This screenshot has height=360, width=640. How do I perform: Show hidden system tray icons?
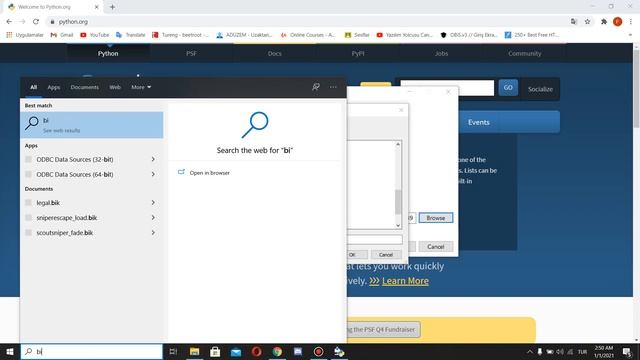pos(529,351)
